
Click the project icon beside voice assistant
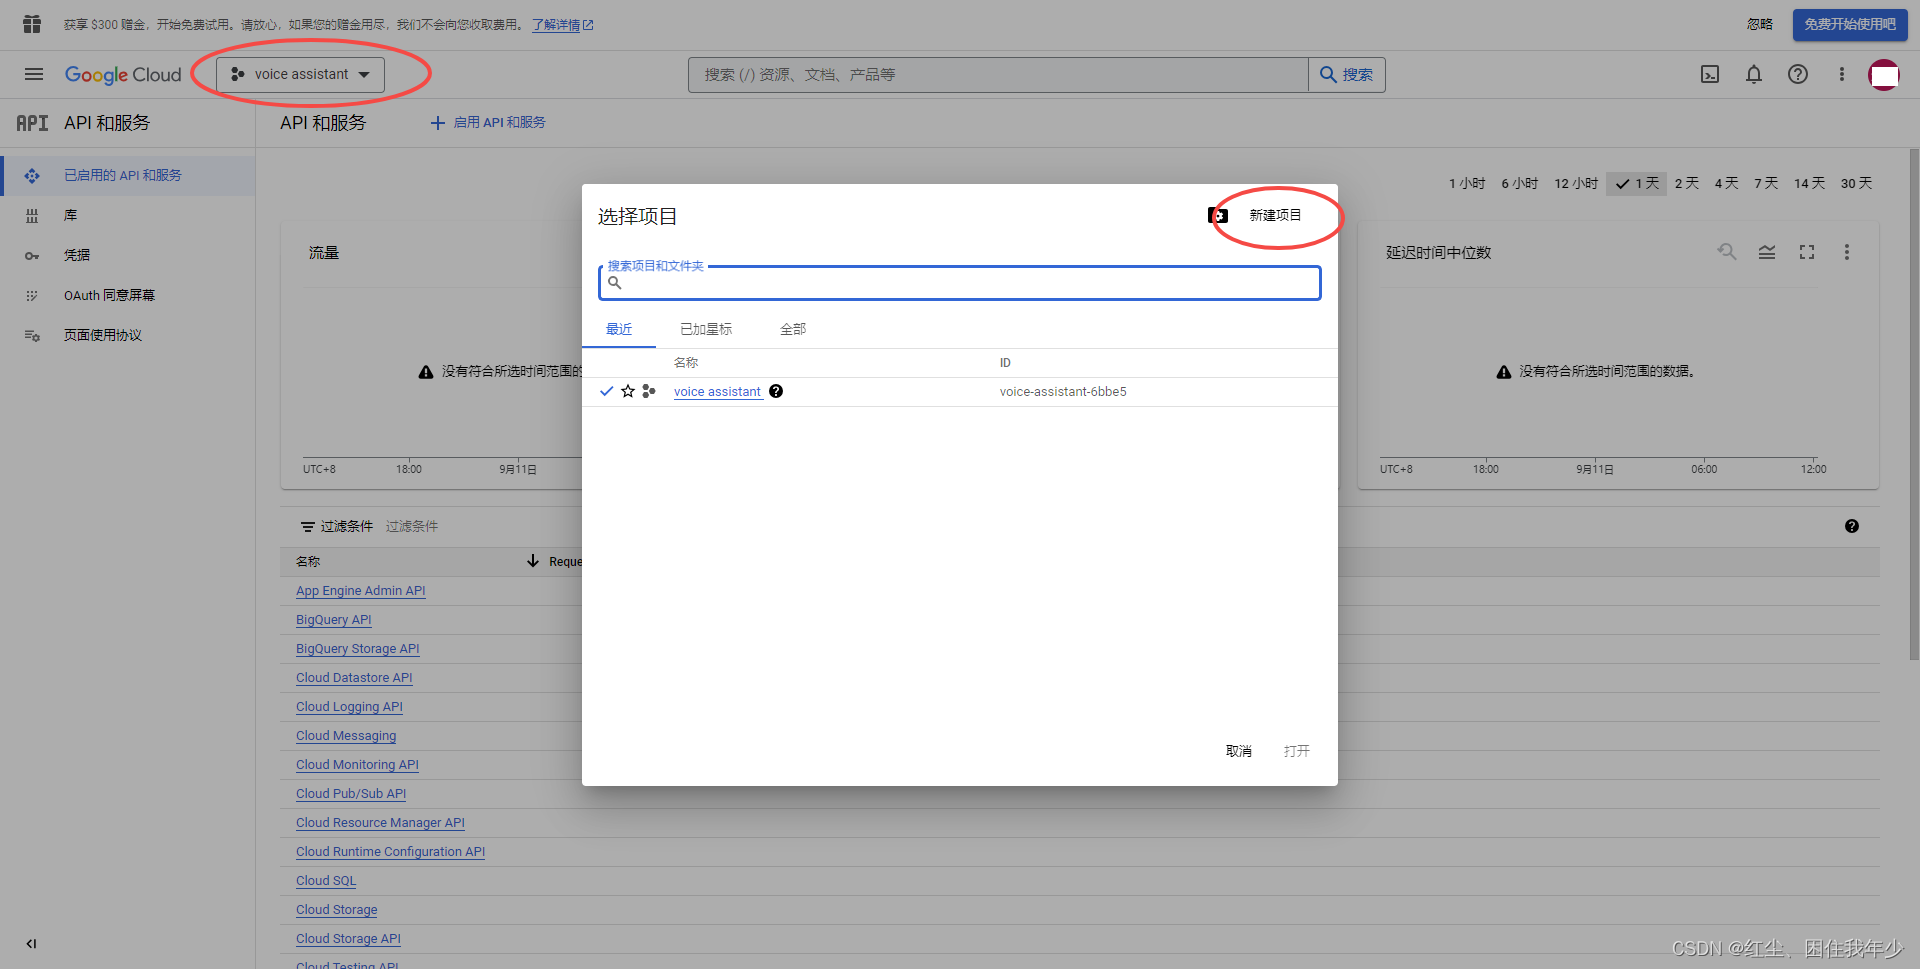(649, 391)
